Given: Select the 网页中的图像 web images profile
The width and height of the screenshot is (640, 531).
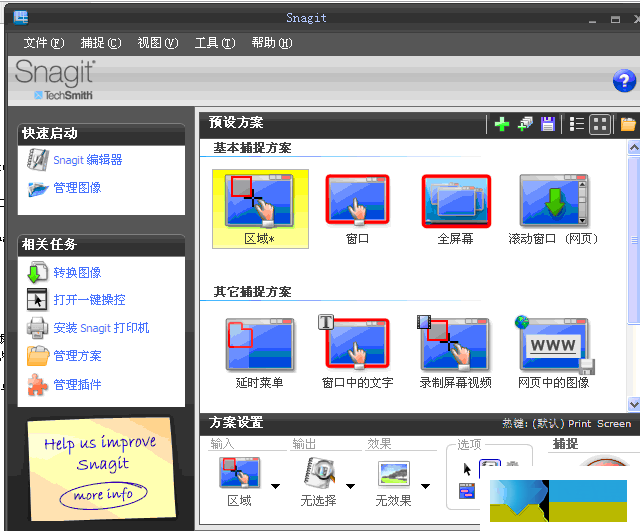Looking at the screenshot, I should (553, 353).
